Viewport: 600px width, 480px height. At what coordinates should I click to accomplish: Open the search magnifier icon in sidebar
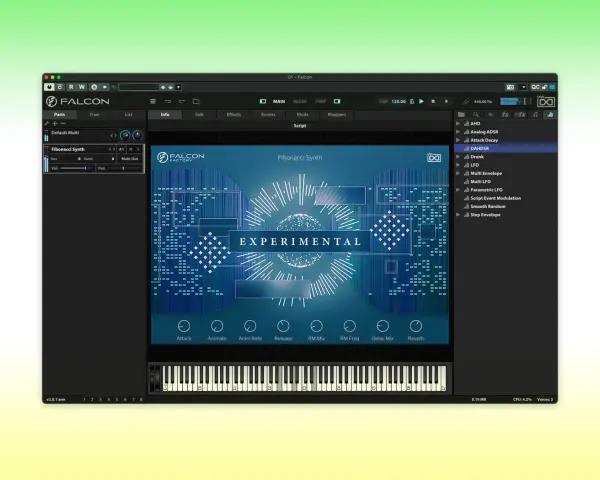pos(476,114)
